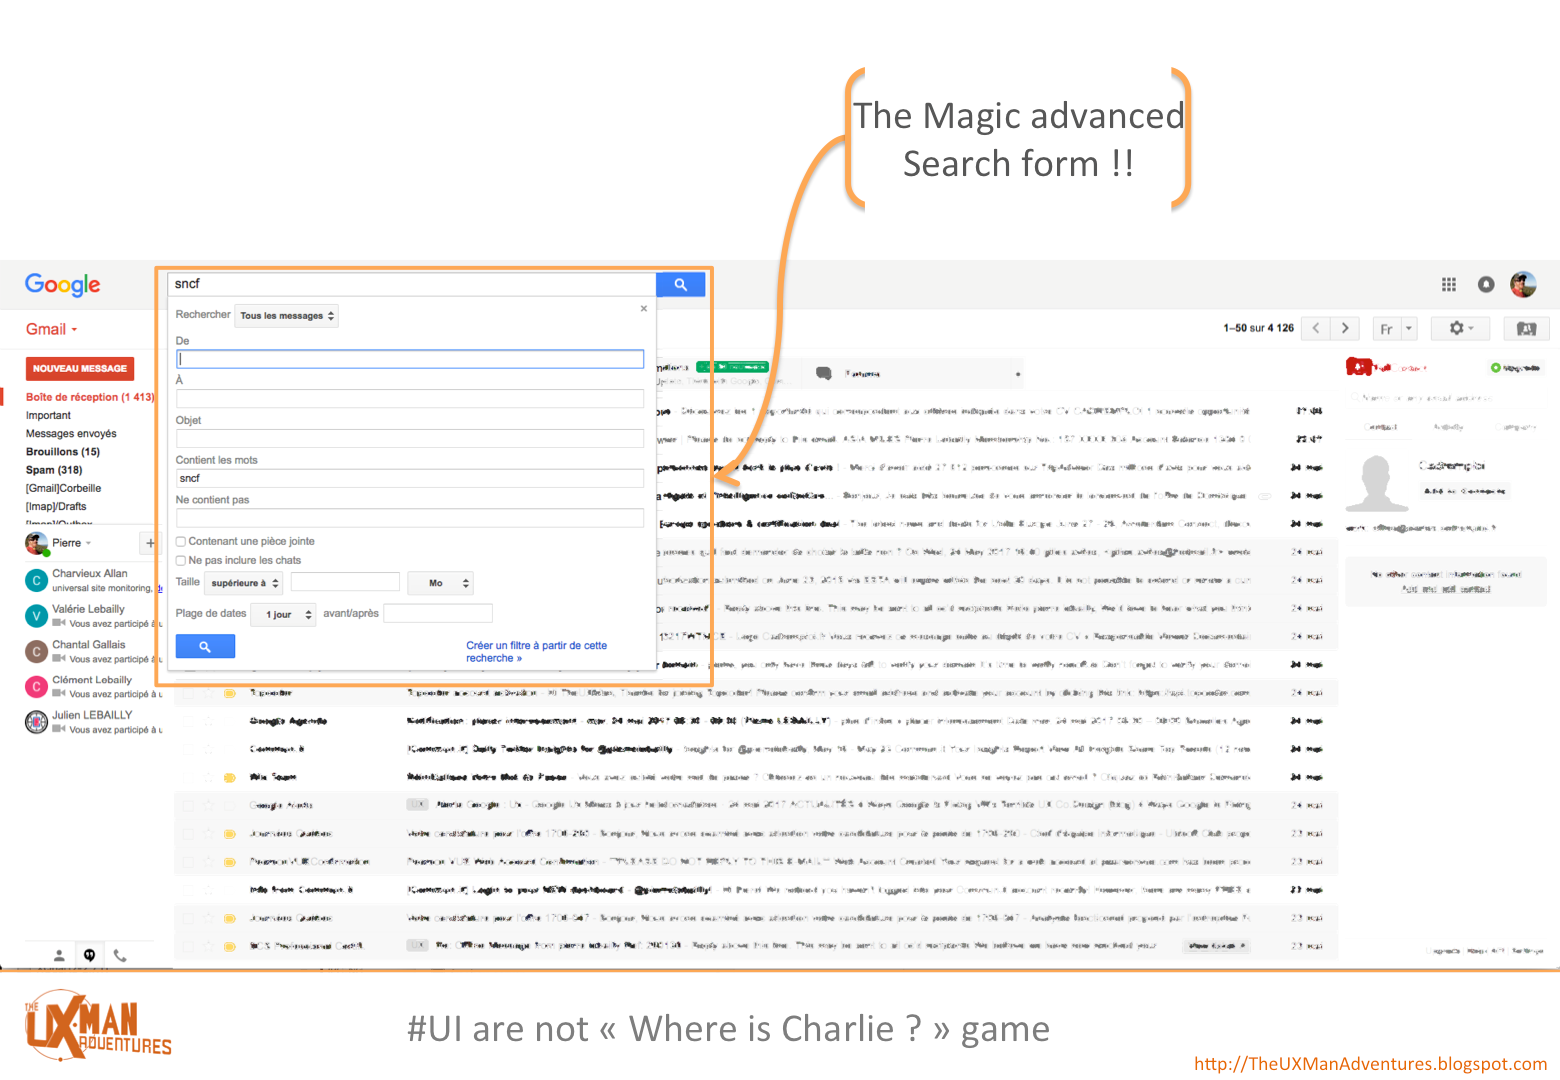Click Pierre's chat avatar photo
Viewport: 1560px width, 1080px height.
pyautogui.click(x=37, y=543)
